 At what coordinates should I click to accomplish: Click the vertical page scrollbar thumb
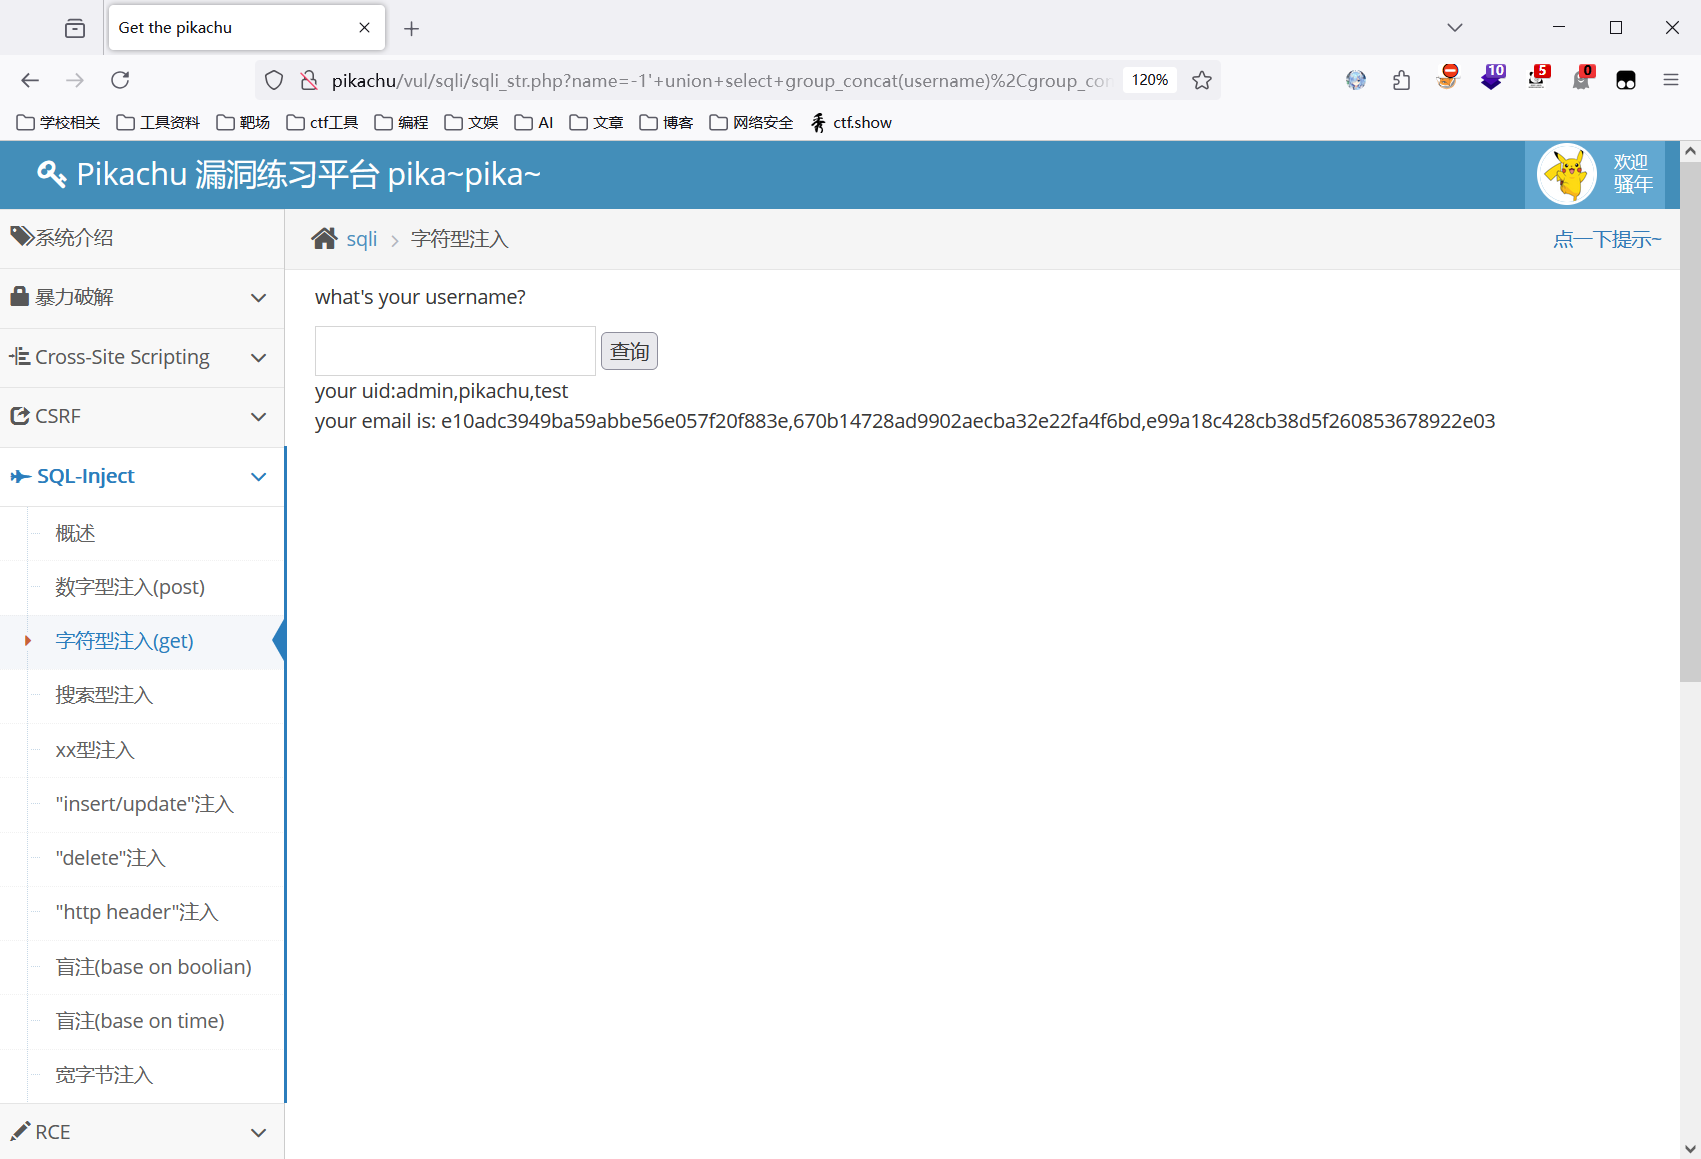click(x=1690, y=421)
